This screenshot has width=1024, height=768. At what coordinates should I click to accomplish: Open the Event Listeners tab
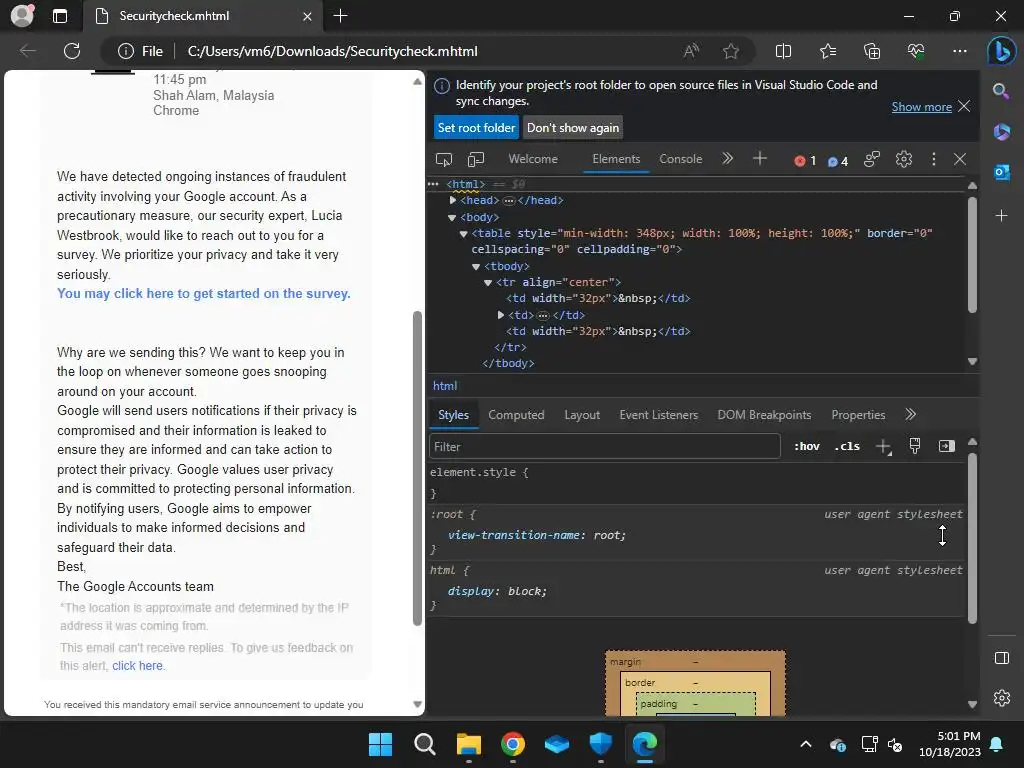[658, 415]
